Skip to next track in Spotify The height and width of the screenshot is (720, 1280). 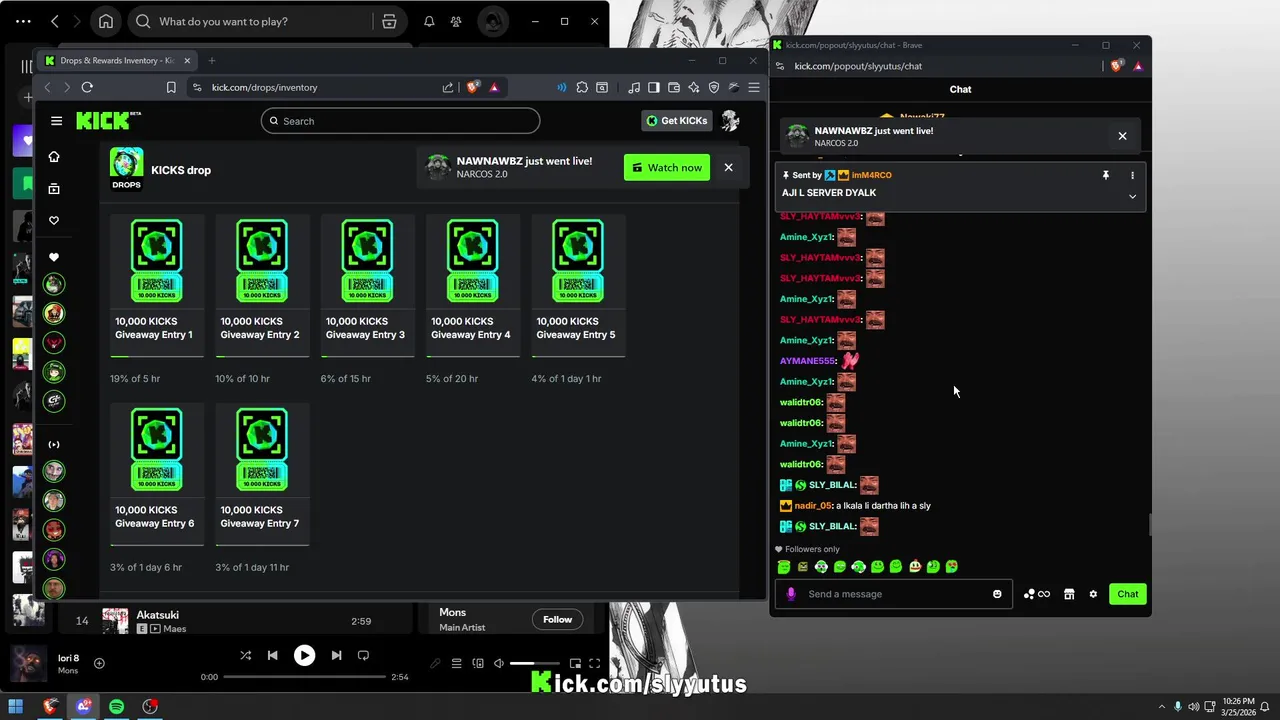click(x=336, y=656)
